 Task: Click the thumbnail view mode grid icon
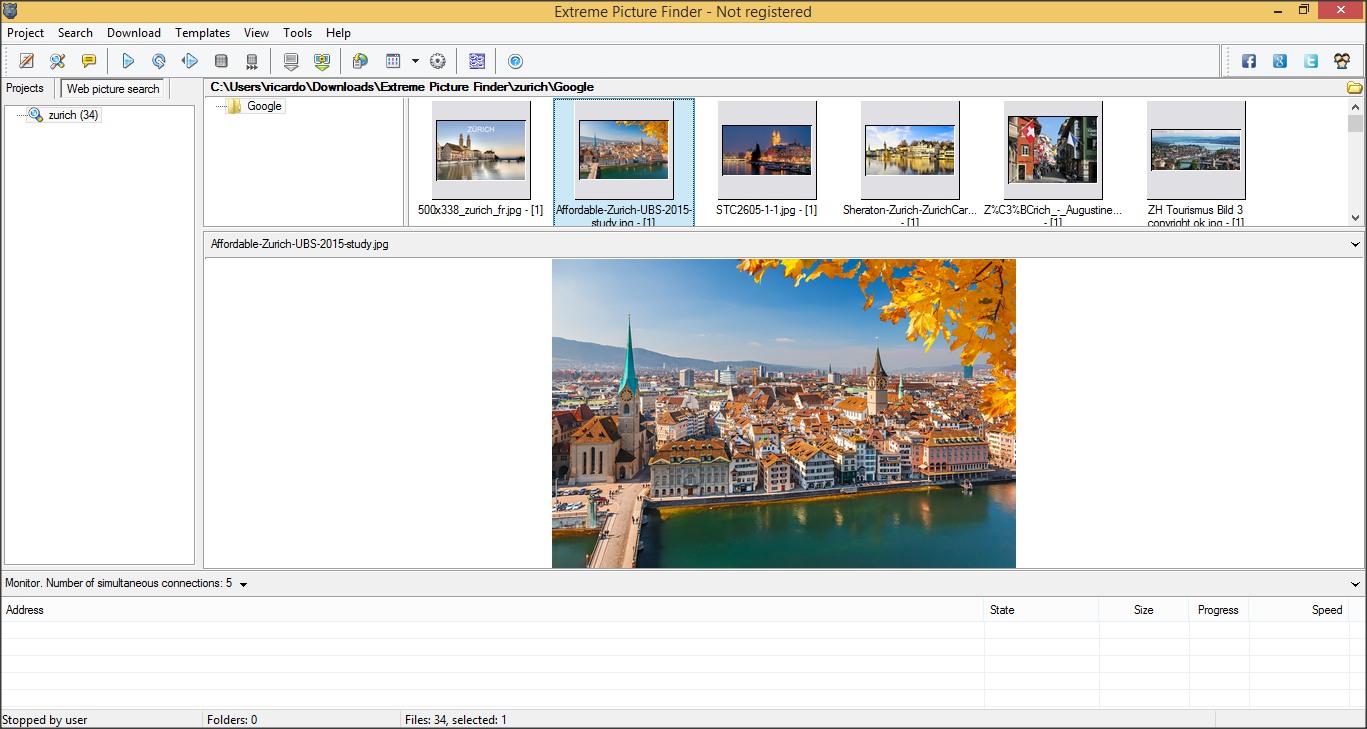[x=393, y=61]
